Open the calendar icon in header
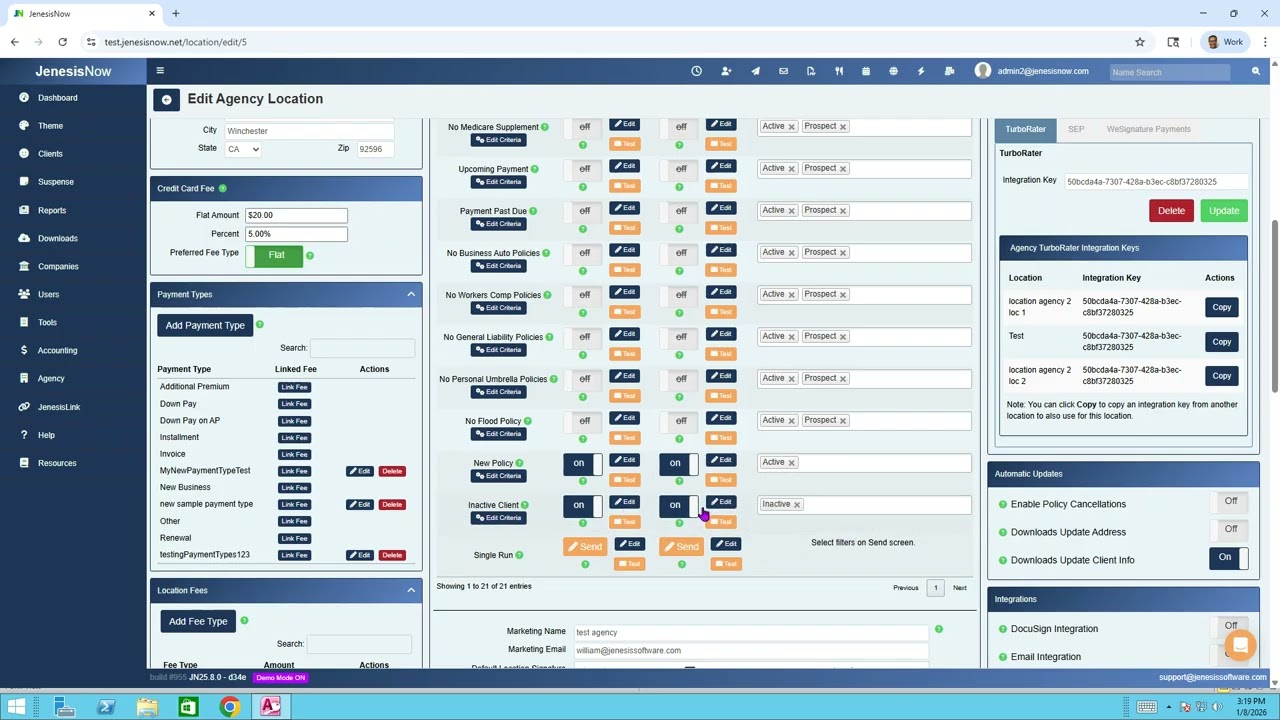Image resolution: width=1280 pixels, height=720 pixels. tap(866, 71)
